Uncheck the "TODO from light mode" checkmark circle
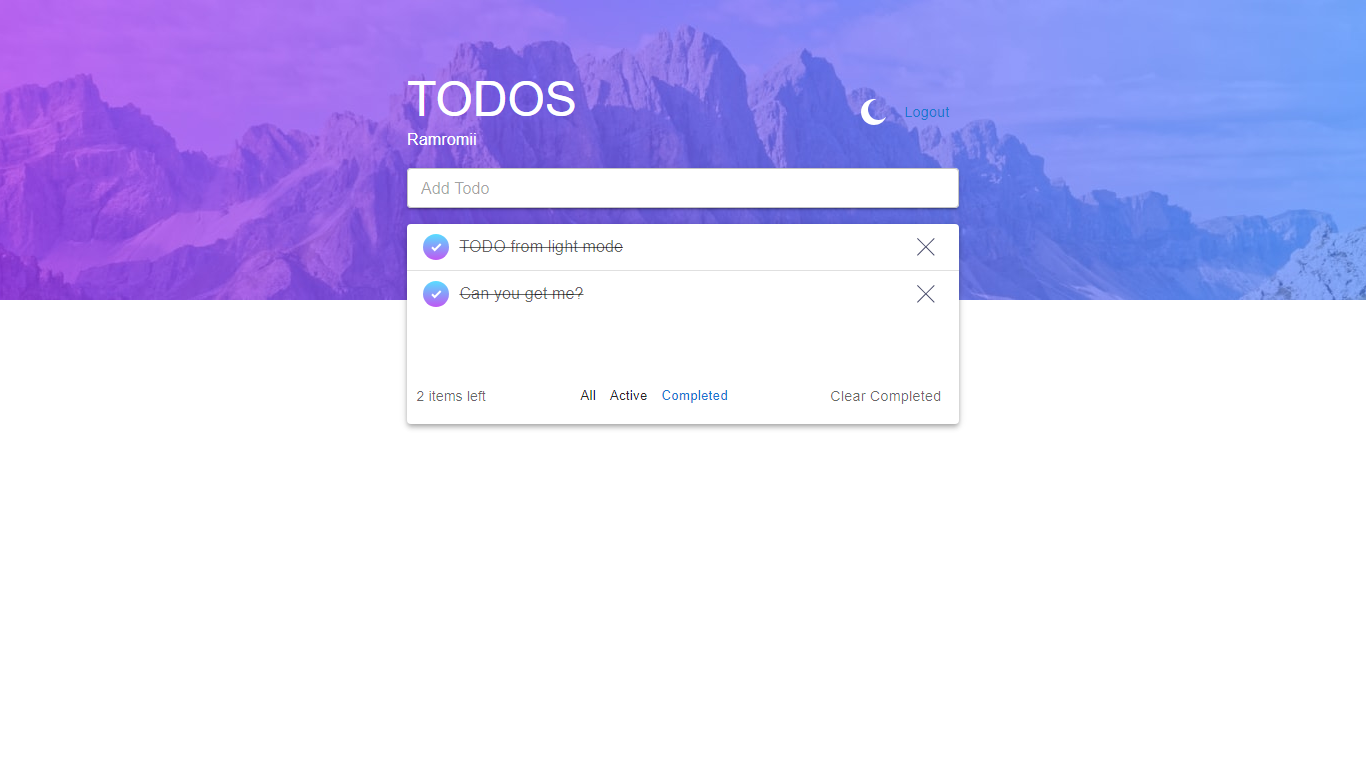This screenshot has width=1366, height=768. 436,247
